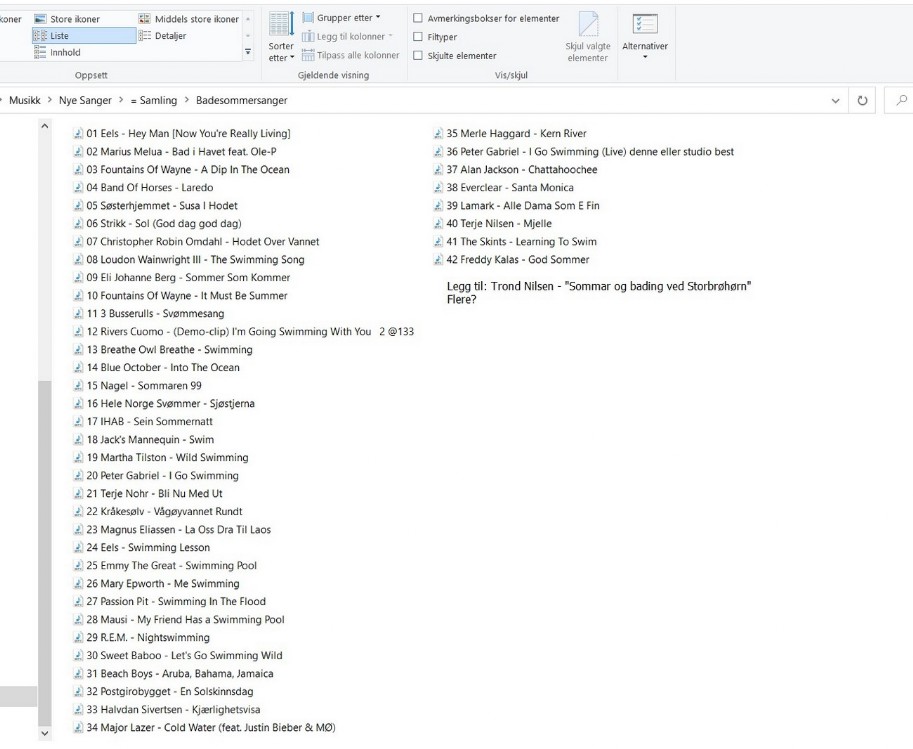913x749 pixels.
Task: Open the Grupper etter dropdown
Action: [341, 17]
